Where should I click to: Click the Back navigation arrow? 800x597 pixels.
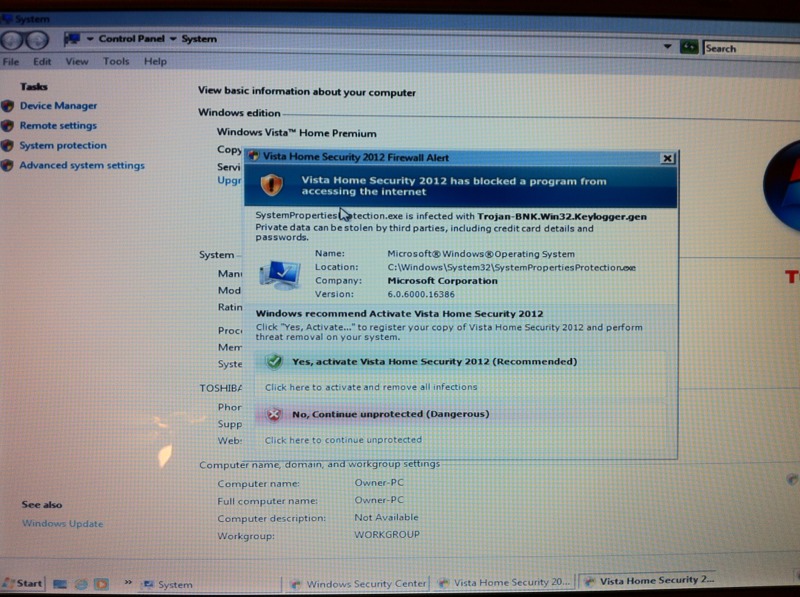pyautogui.click(x=12, y=40)
